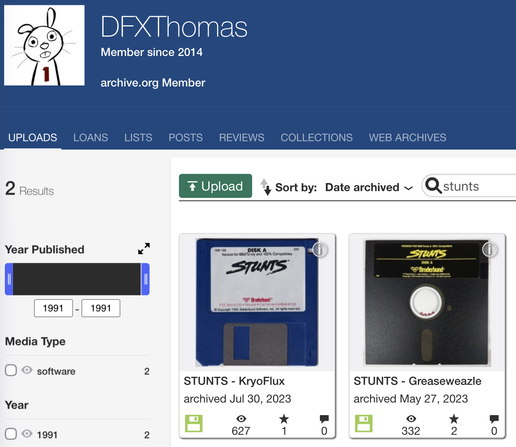Viewport: 516px width, 447px height.
Task: Grab the right year range slider handle
Action: [145, 279]
